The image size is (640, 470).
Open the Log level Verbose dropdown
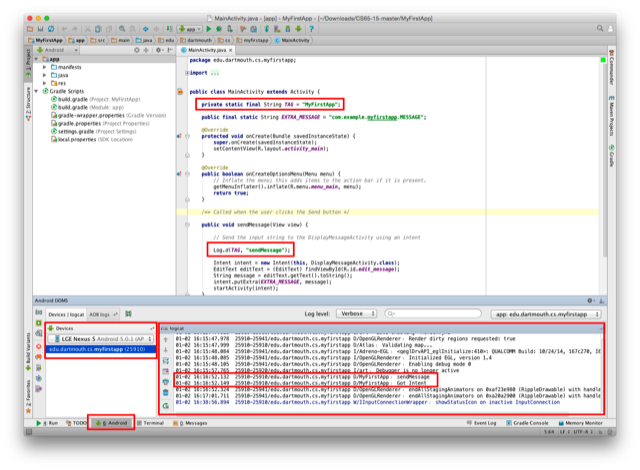click(x=356, y=314)
